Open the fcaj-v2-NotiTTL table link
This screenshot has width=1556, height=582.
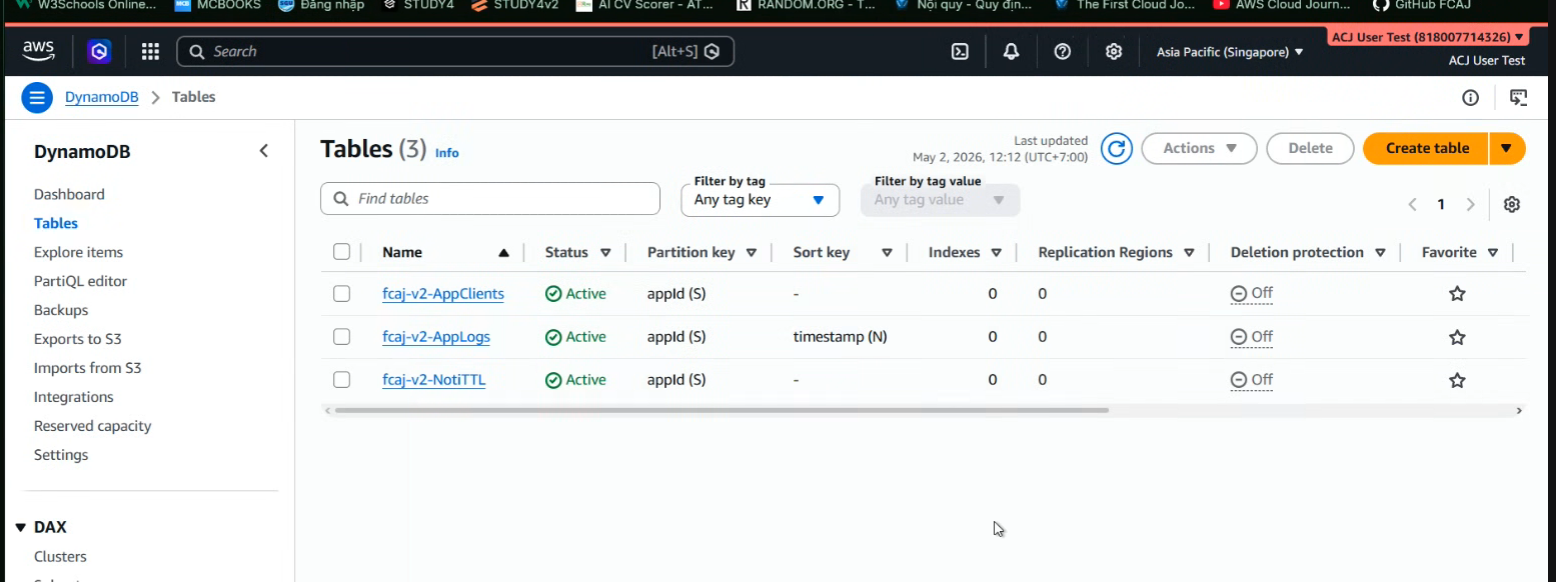[434, 380]
